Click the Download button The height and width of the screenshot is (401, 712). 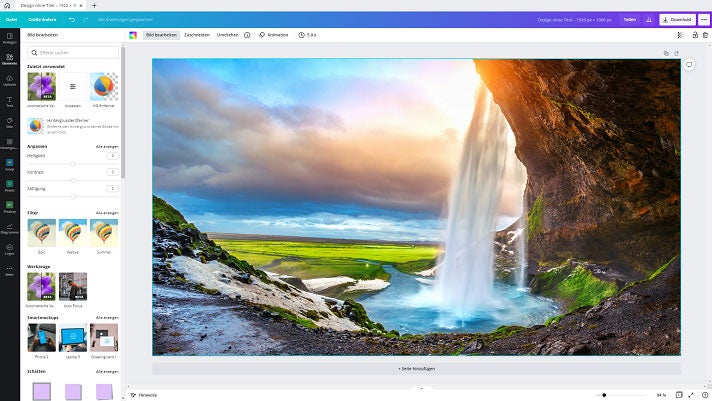coord(677,19)
